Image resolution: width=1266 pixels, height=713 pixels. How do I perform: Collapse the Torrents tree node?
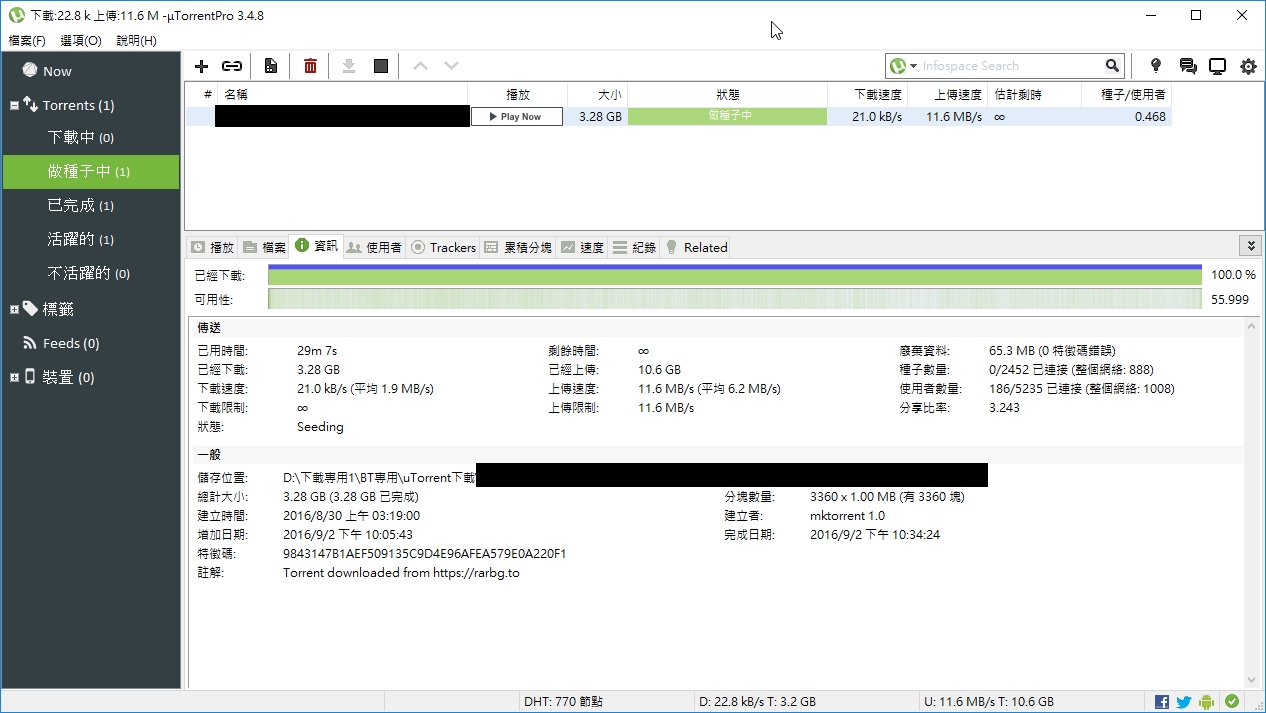coord(14,105)
